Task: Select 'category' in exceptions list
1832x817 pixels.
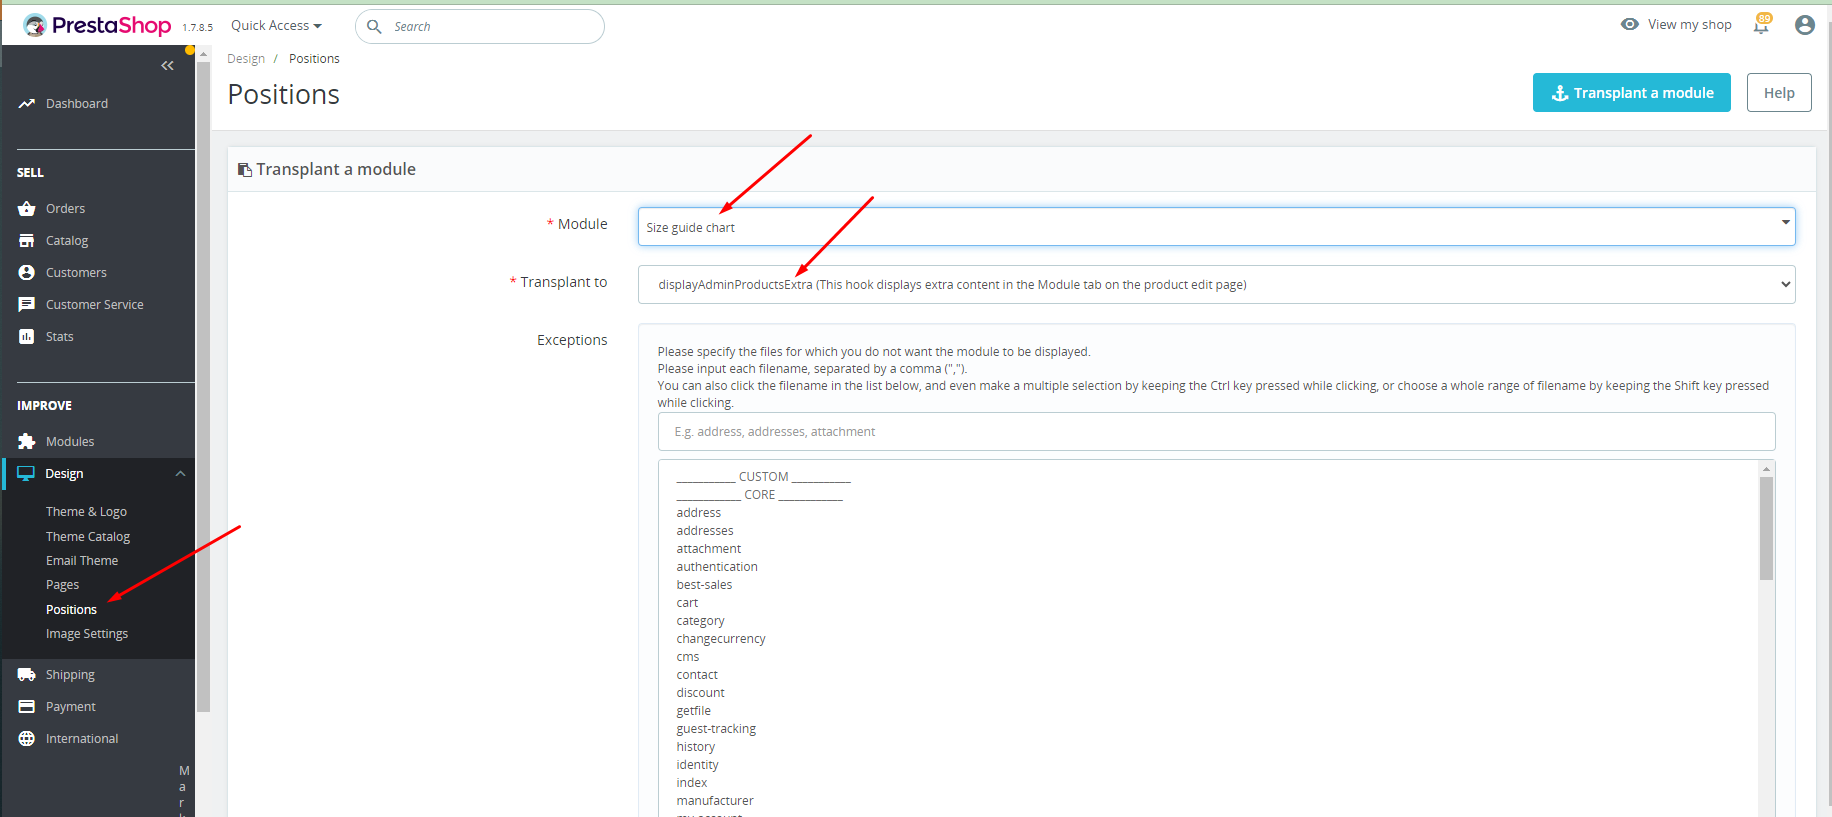Action: (700, 621)
